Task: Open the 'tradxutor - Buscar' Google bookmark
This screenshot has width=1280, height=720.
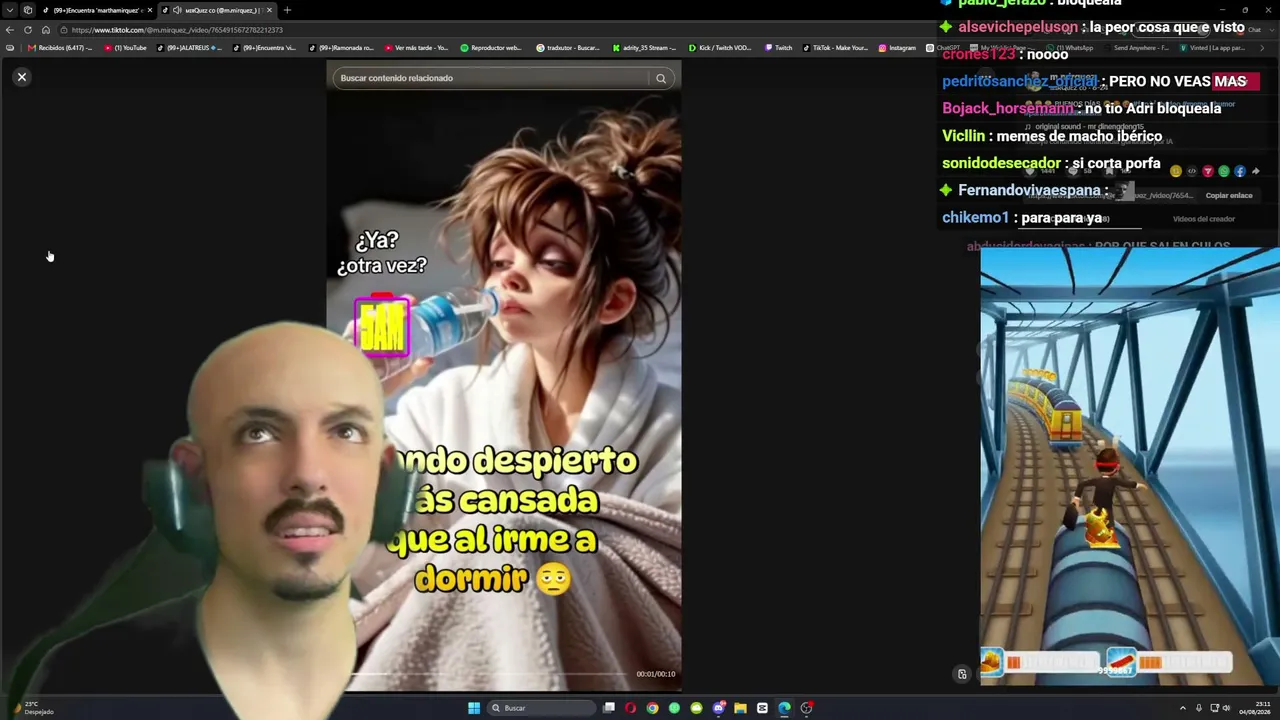Action: 568,48
